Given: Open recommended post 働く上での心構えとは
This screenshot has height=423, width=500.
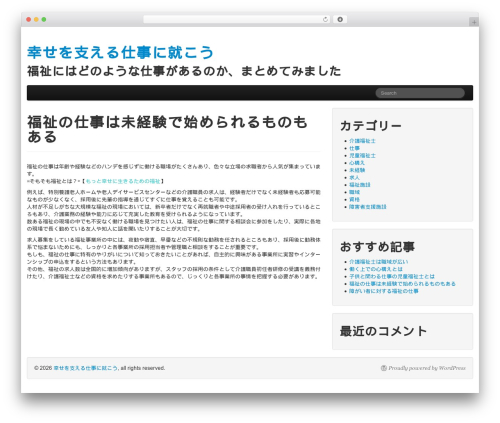Looking at the screenshot, I should [x=376, y=269].
